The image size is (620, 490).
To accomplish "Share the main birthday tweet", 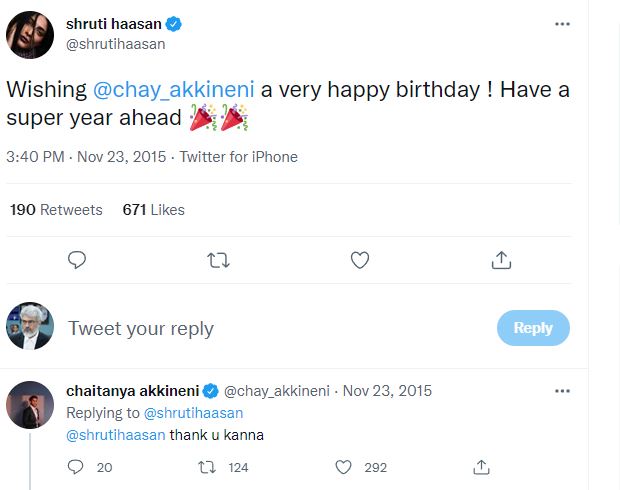I will tap(502, 260).
